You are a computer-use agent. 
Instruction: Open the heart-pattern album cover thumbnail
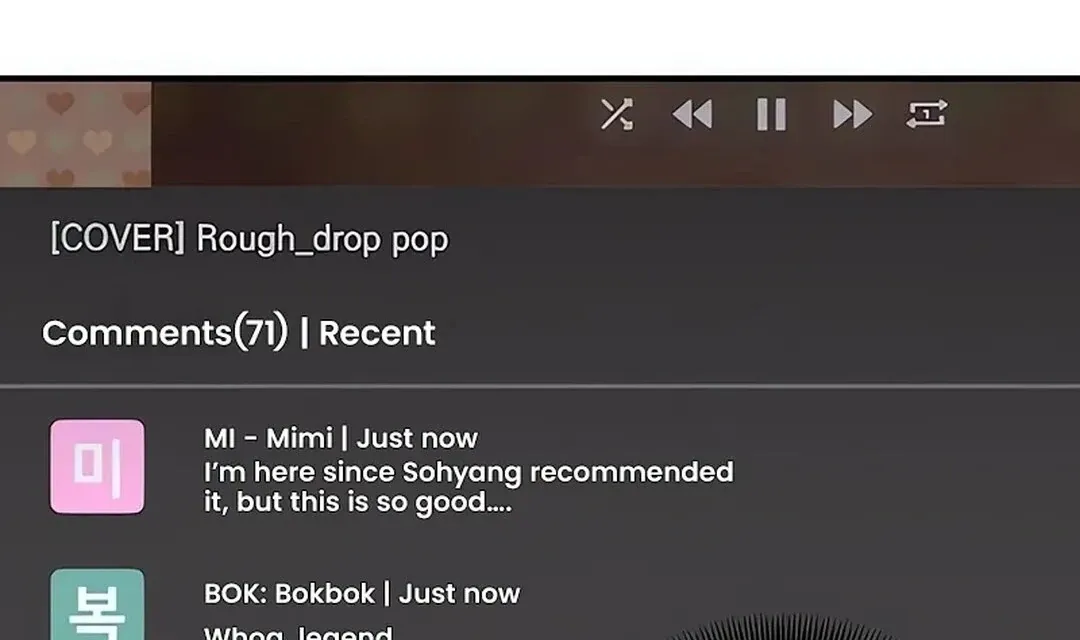[x=76, y=134]
